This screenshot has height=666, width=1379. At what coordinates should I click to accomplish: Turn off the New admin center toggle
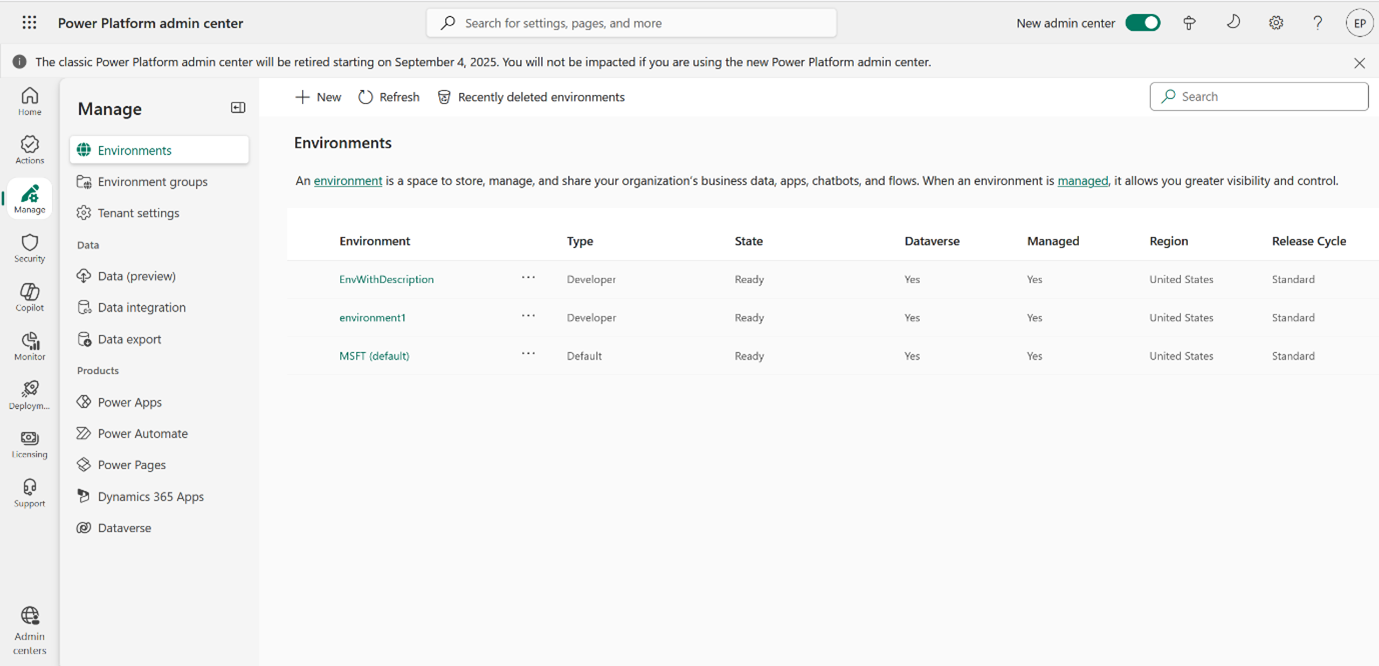tap(1142, 23)
